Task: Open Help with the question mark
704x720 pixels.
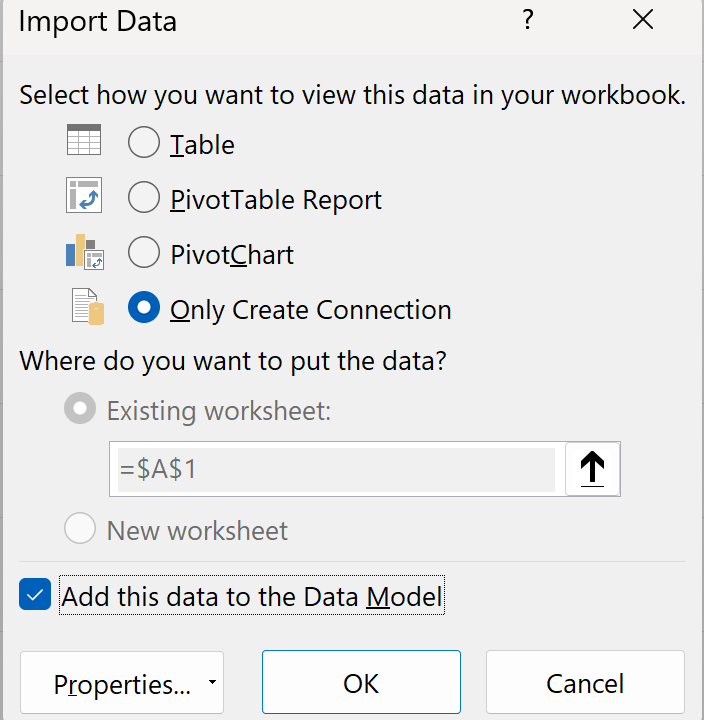Action: coord(528,21)
